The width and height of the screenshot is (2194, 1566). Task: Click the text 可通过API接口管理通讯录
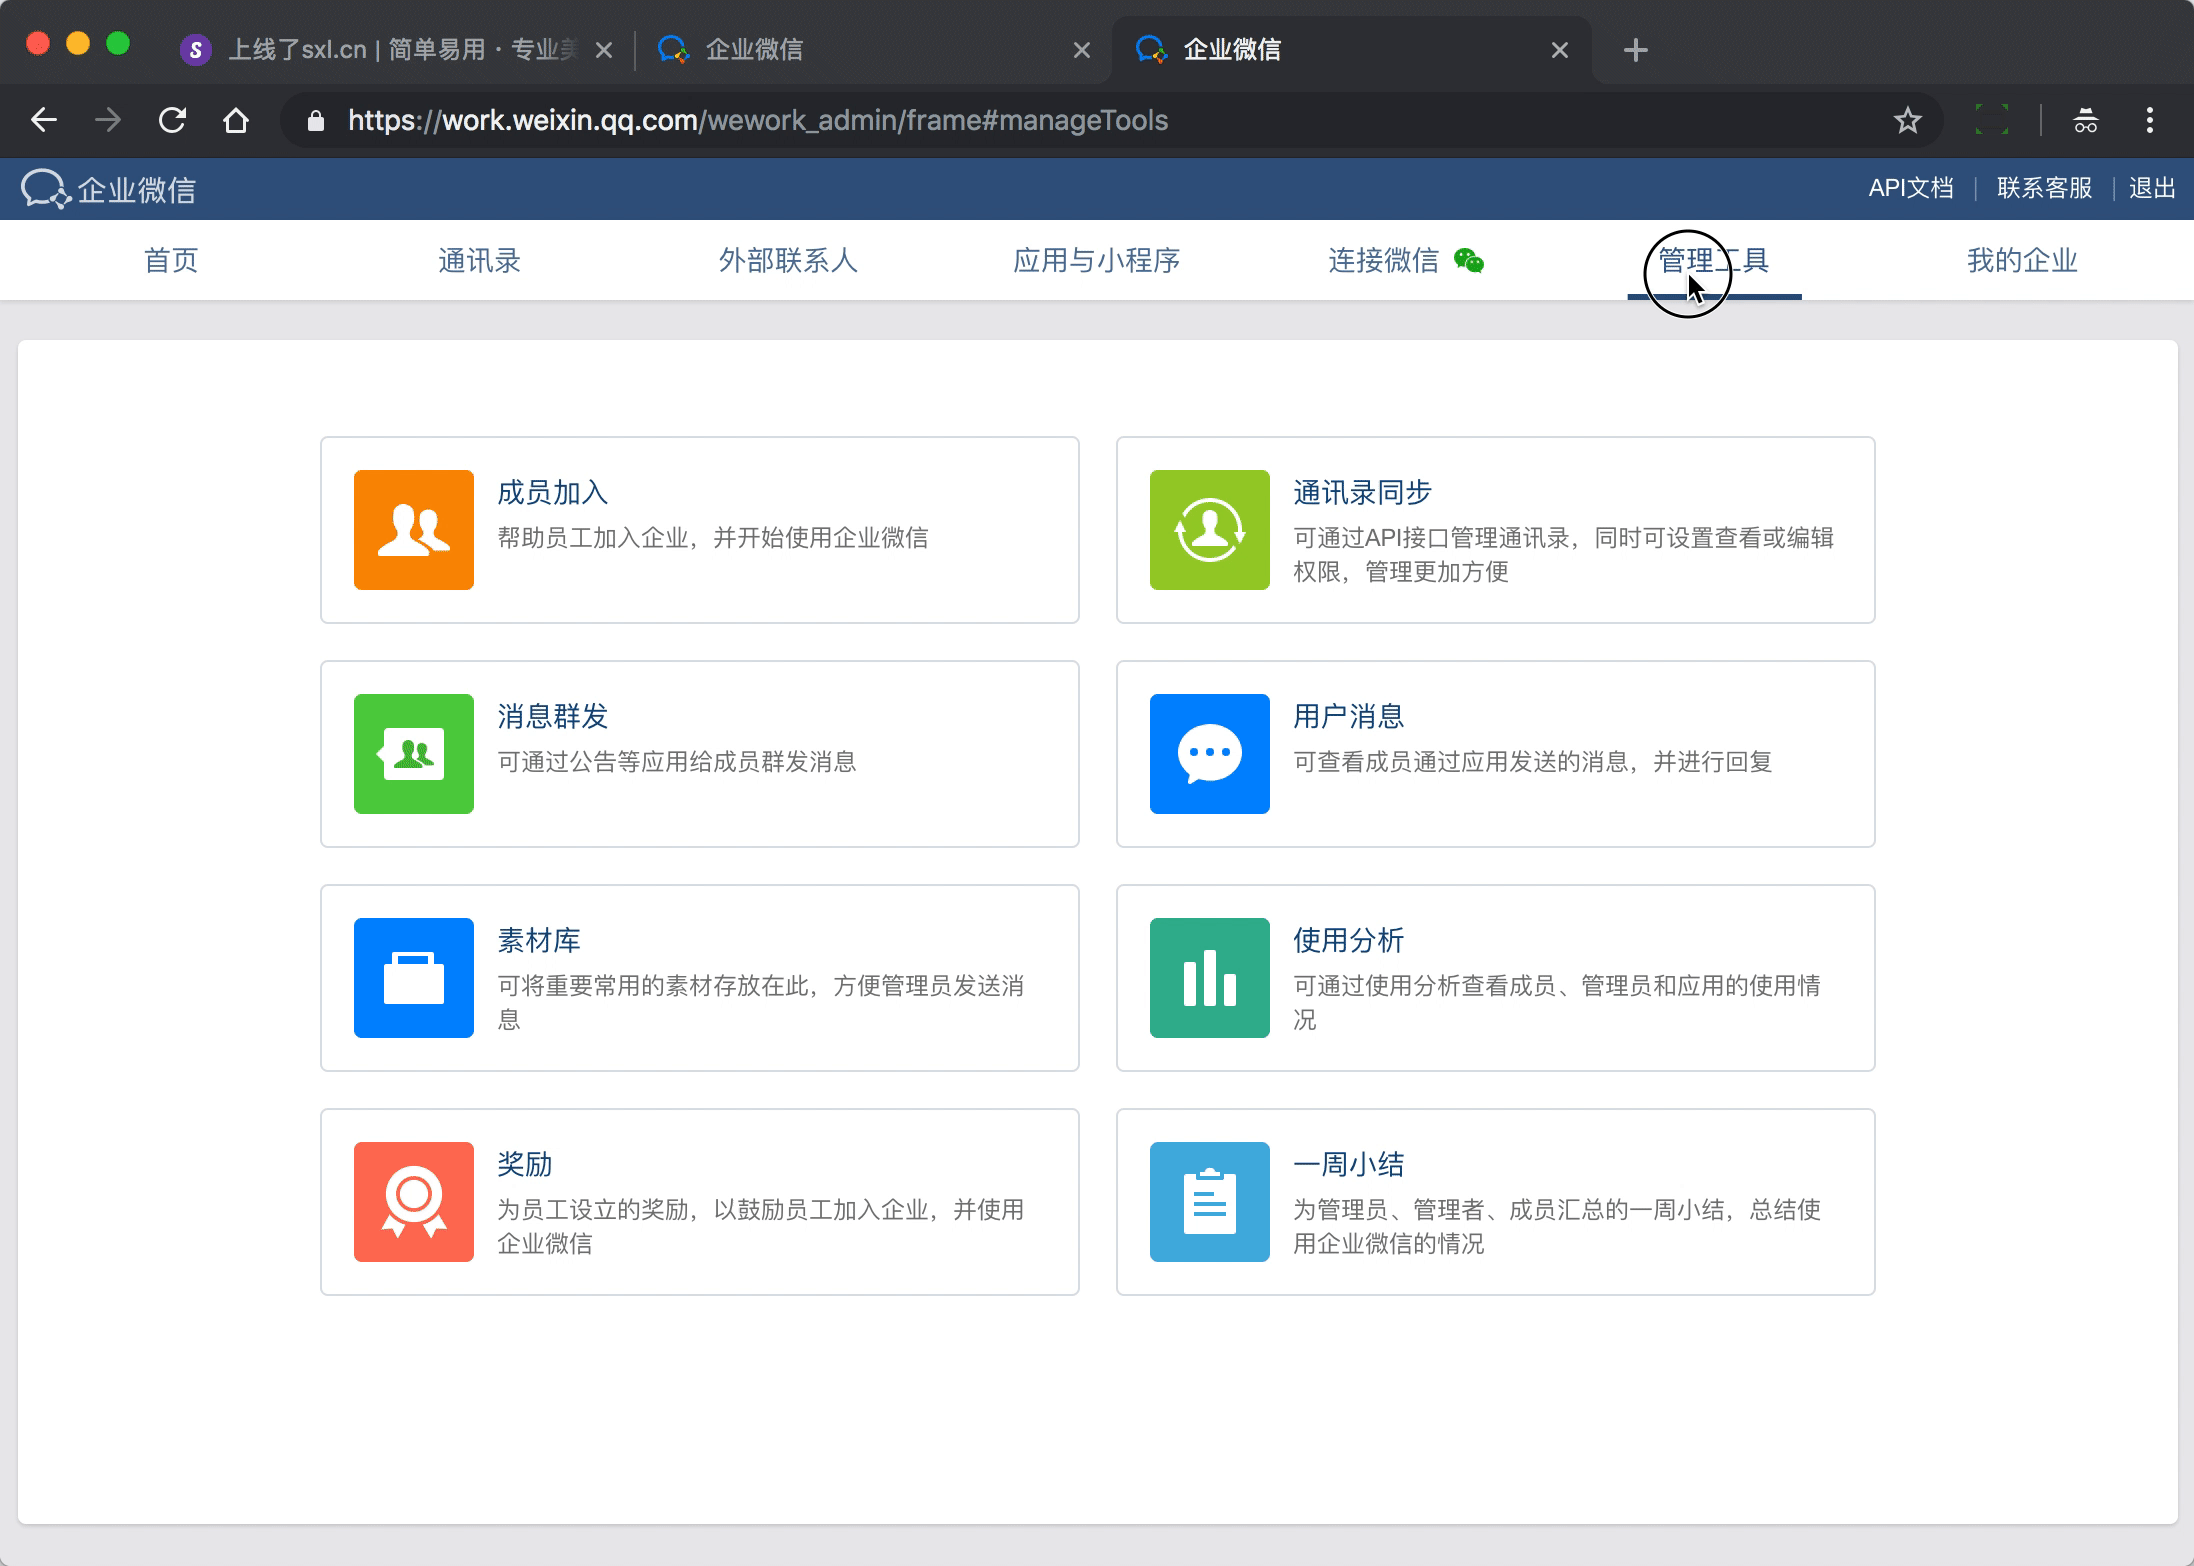pos(1431,538)
